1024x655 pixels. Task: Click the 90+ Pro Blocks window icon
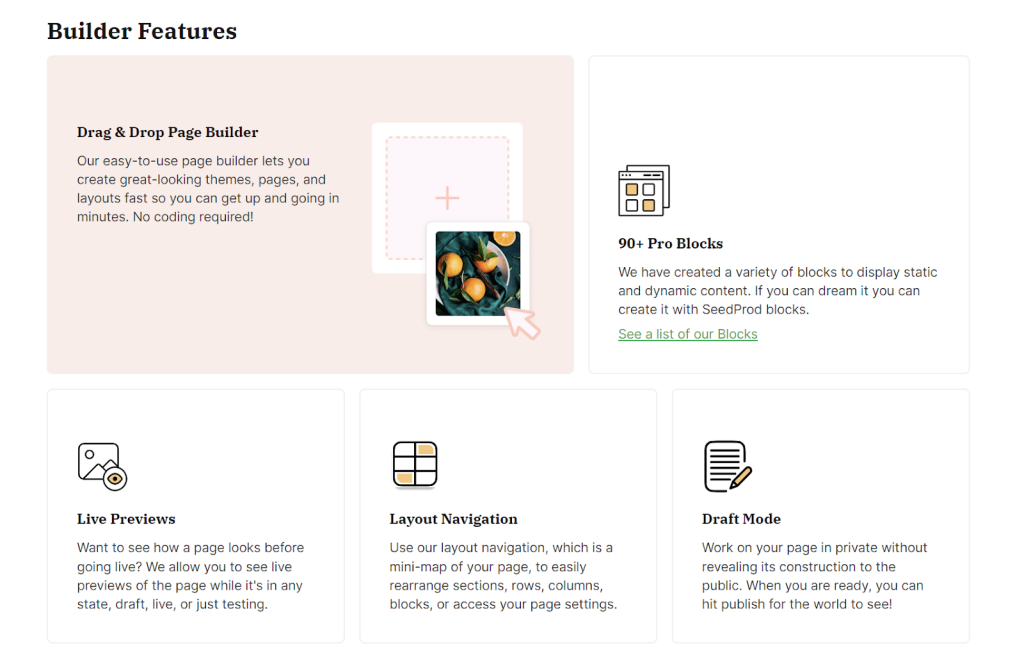point(643,190)
